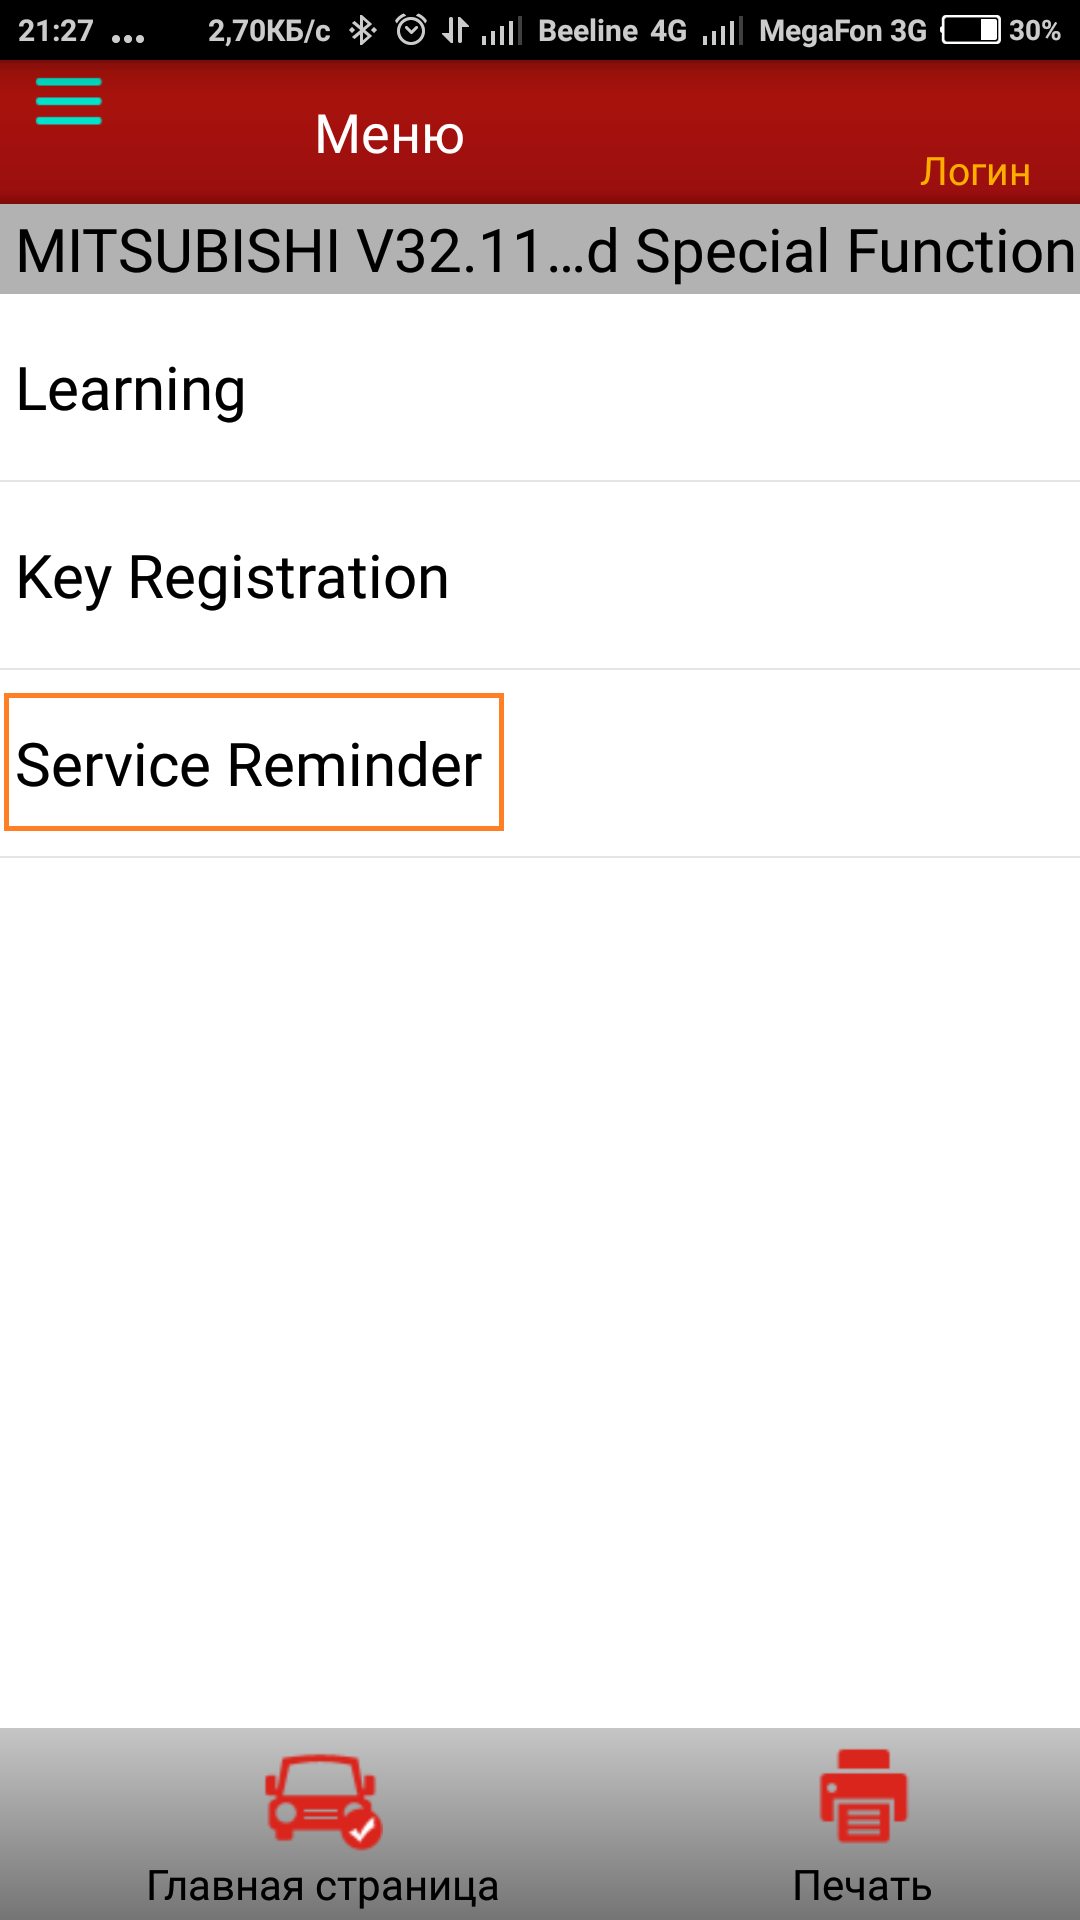Open Key Registration function
Screen dimensions: 1080x1920
click(x=233, y=577)
